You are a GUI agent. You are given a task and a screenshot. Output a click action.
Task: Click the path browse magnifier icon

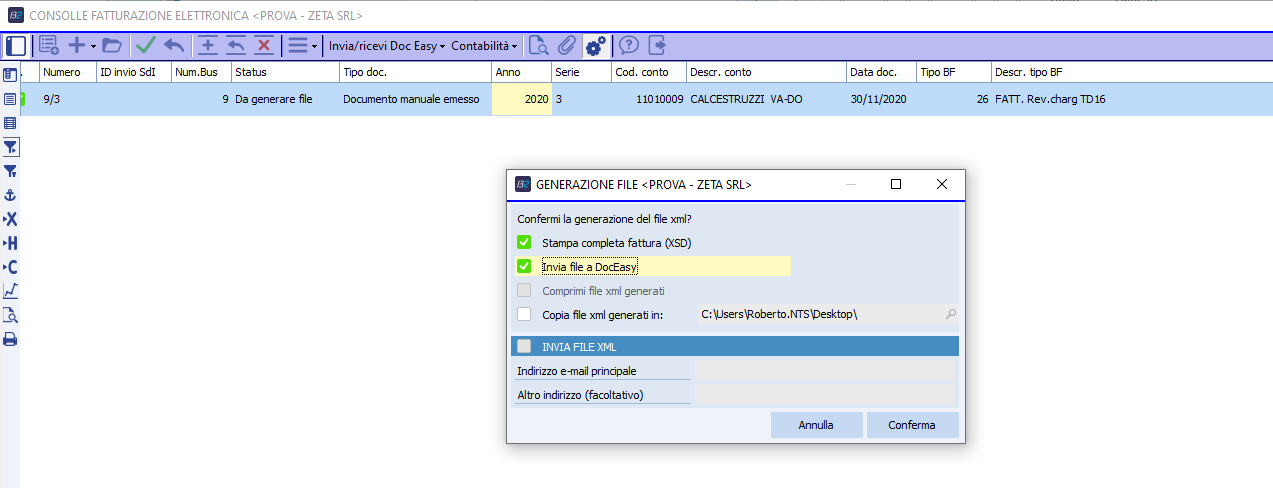tap(951, 315)
